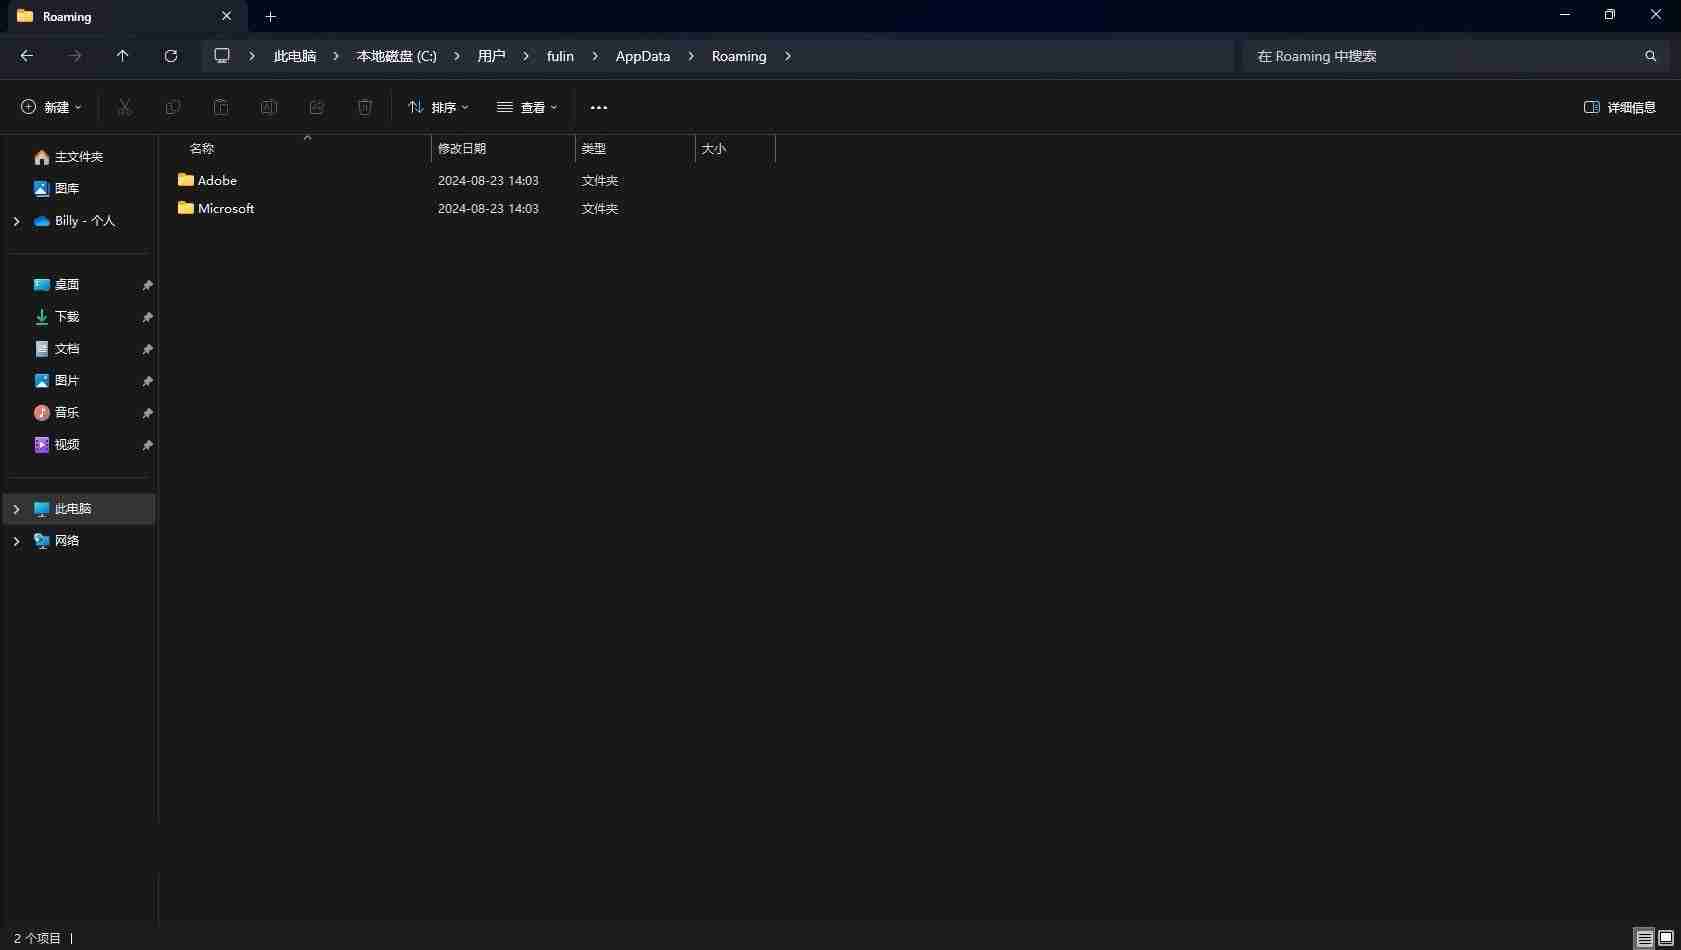The height and width of the screenshot is (950, 1681).
Task: Click the Paste clipboard icon
Action: [221, 107]
